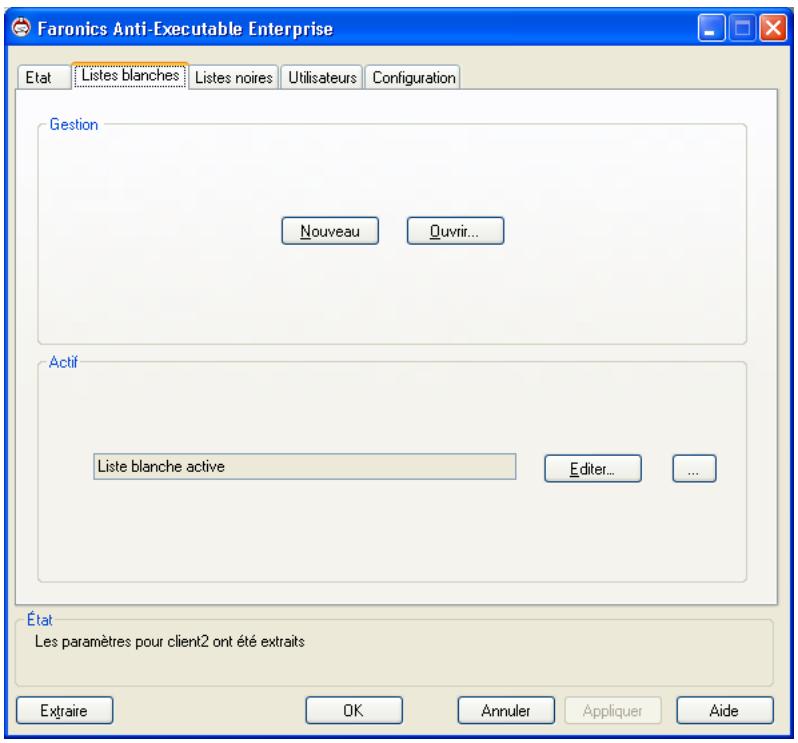
Task: Select the Listes blanches tab
Action: tap(130, 75)
